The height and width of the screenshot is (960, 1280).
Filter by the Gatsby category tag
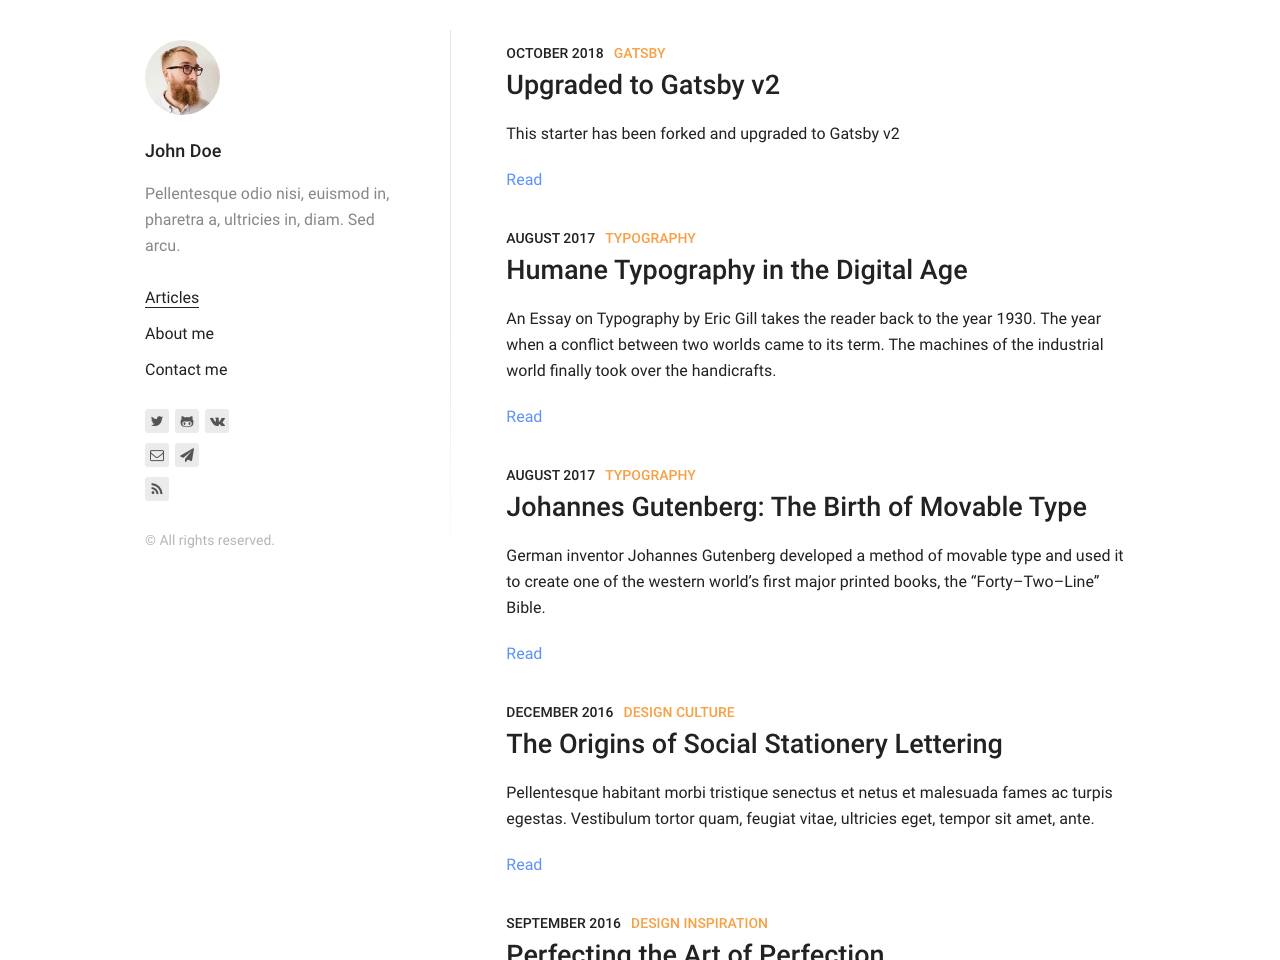[x=639, y=53]
